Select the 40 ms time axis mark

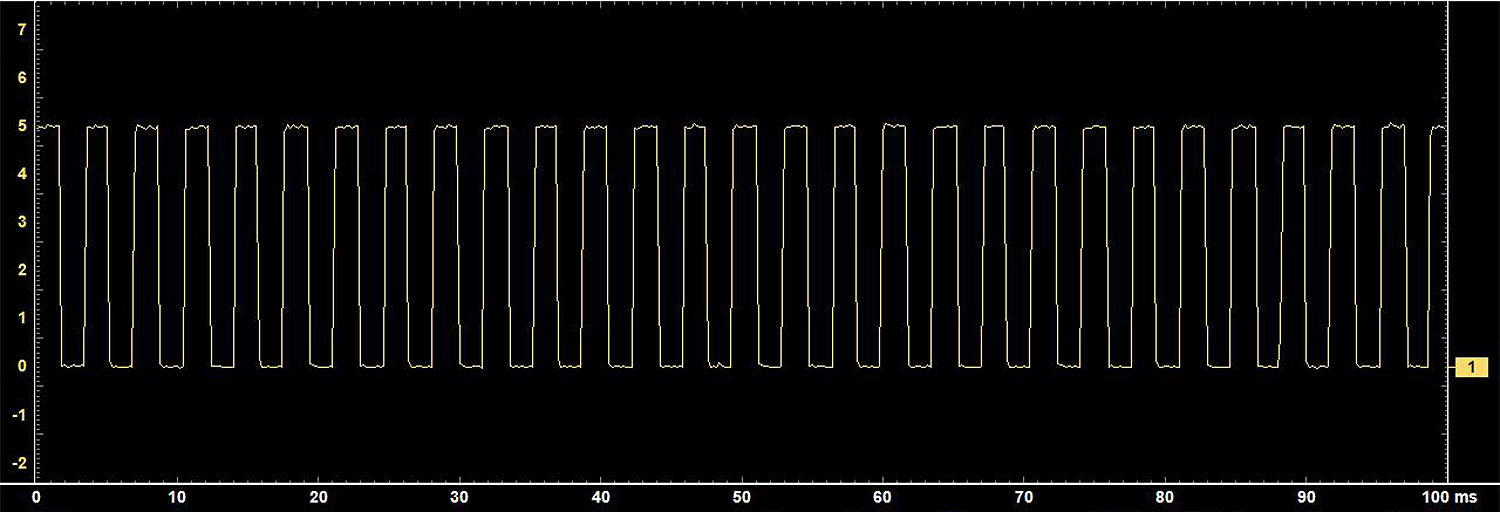(x=600, y=497)
